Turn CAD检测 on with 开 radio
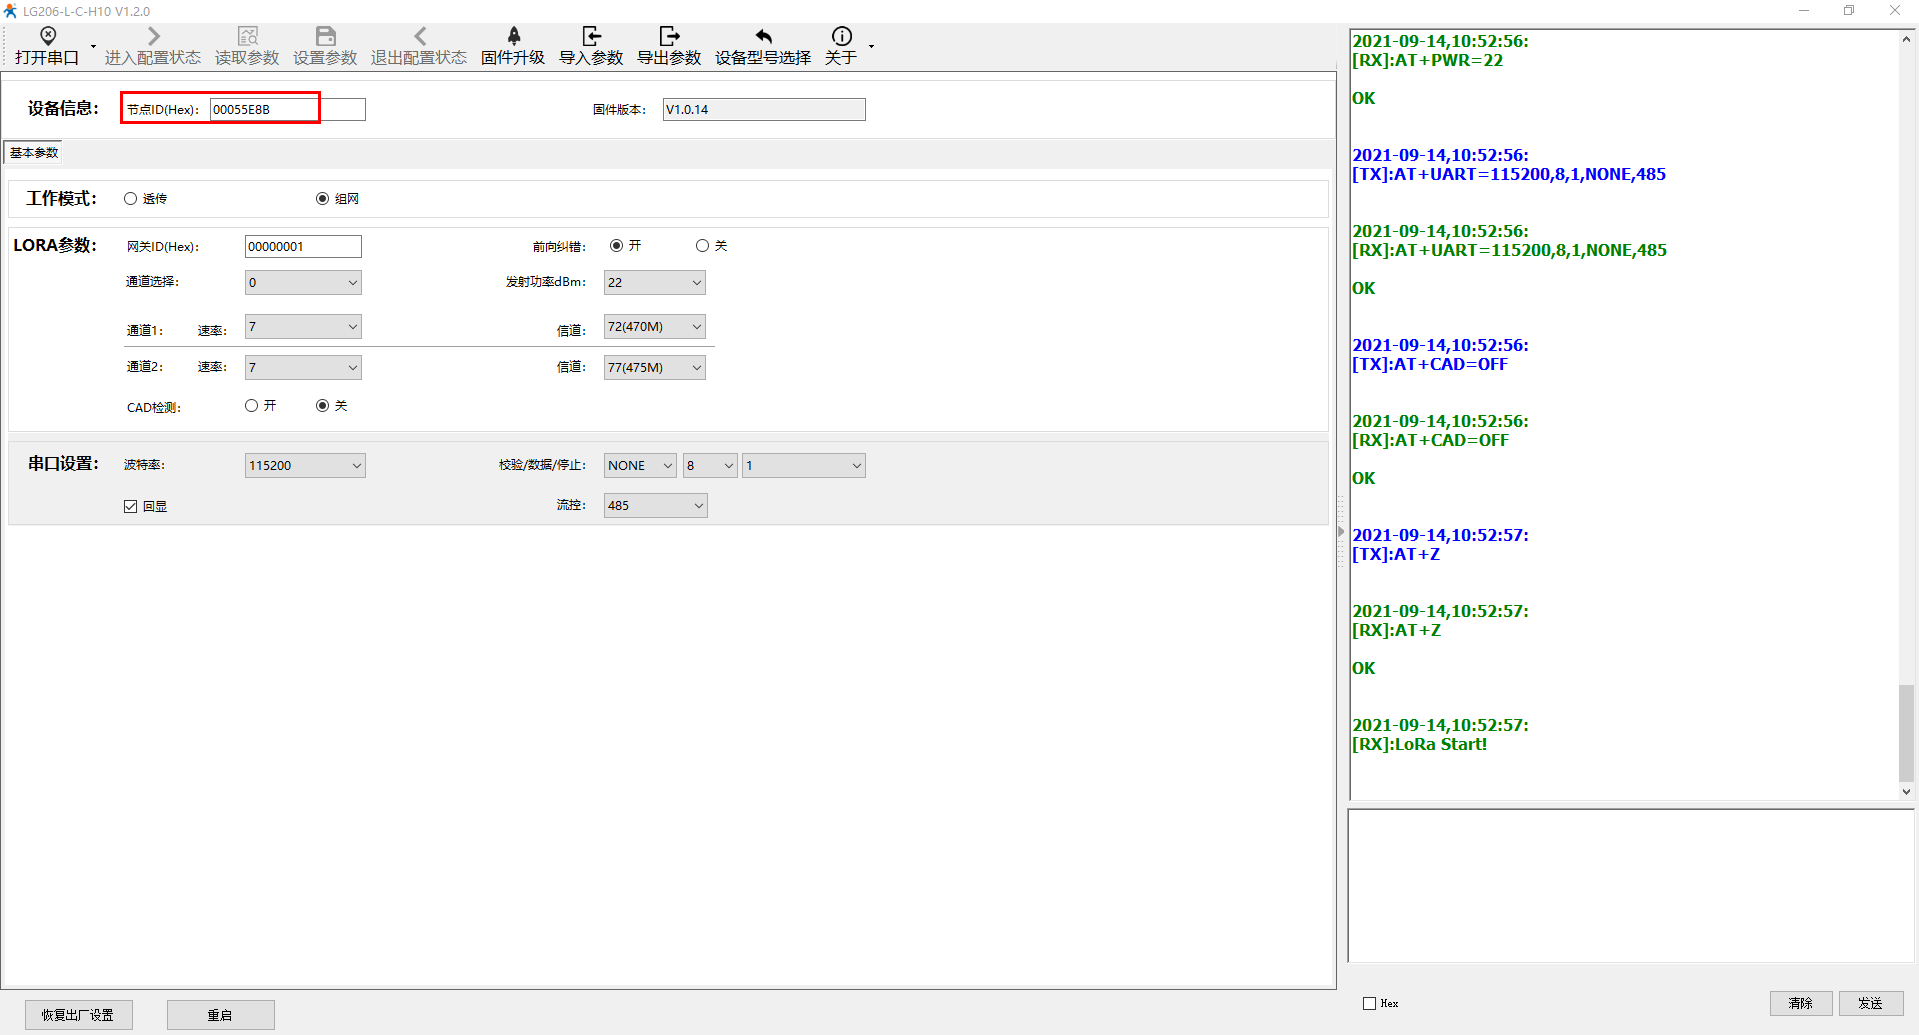 point(252,406)
